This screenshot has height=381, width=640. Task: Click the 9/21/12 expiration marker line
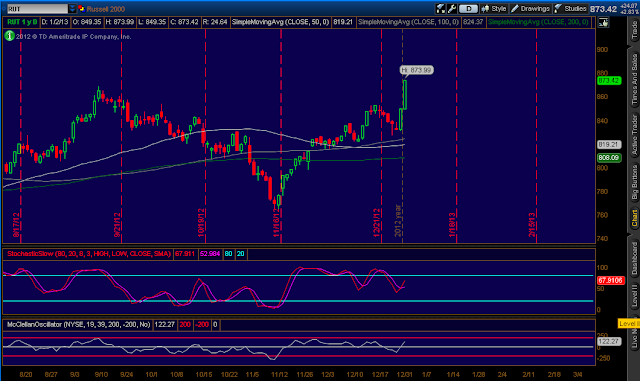point(122,135)
